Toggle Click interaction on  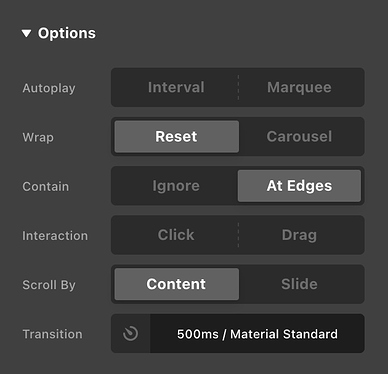click(x=176, y=235)
